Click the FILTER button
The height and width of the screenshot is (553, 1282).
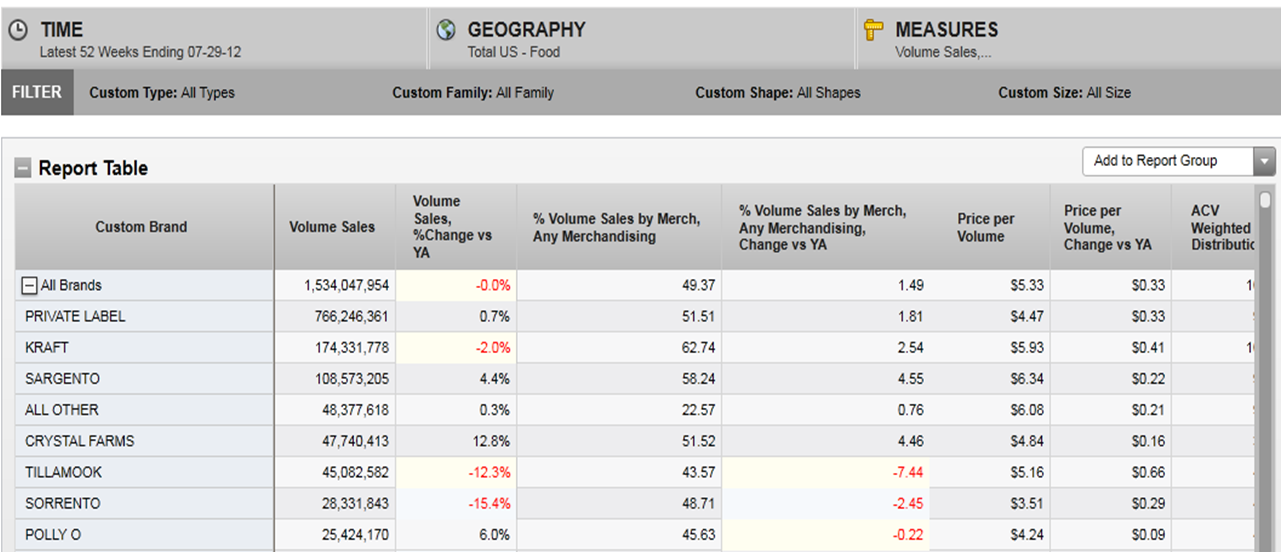(x=37, y=92)
